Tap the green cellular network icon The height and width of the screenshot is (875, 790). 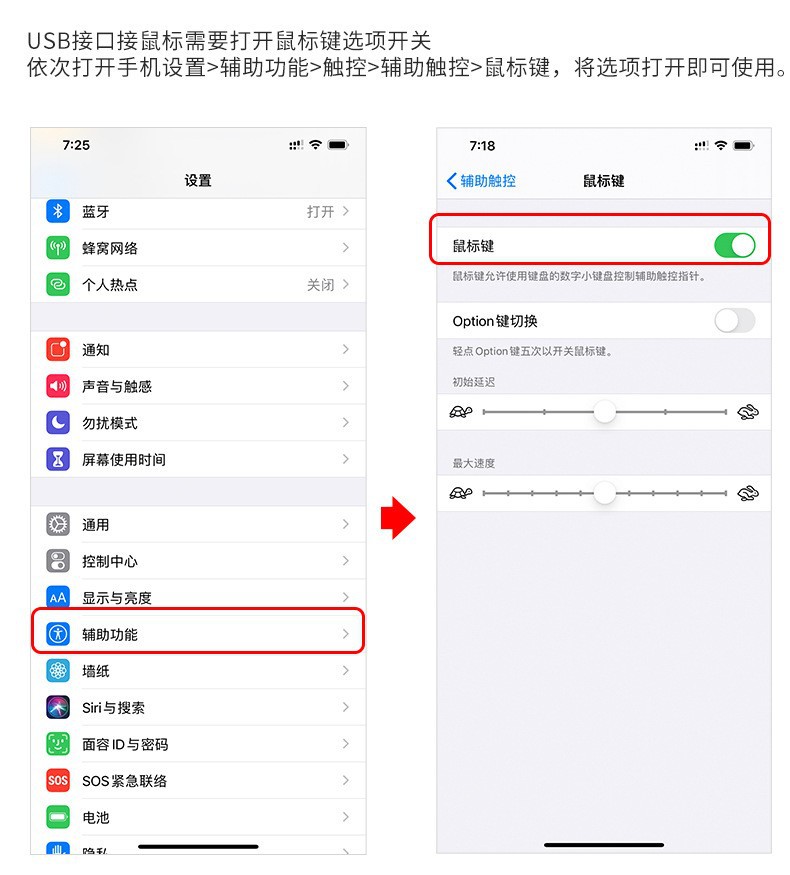(x=58, y=248)
